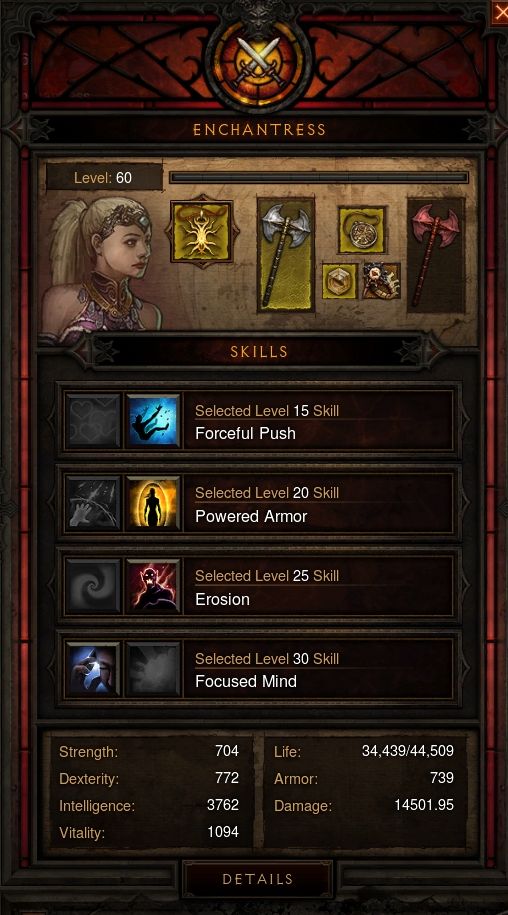The width and height of the screenshot is (508, 915).
Task: Toggle the greyed-out swirl skill option
Action: [x=93, y=586]
